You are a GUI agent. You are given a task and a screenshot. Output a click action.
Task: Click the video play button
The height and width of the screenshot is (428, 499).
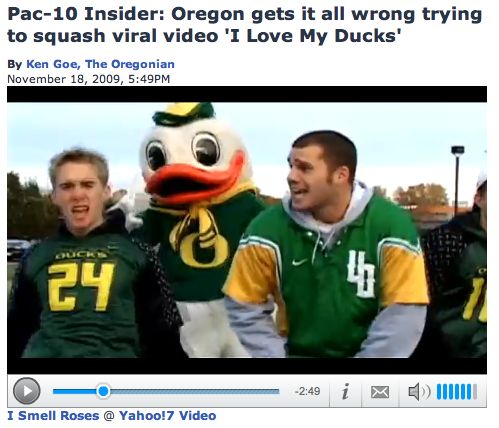27,391
